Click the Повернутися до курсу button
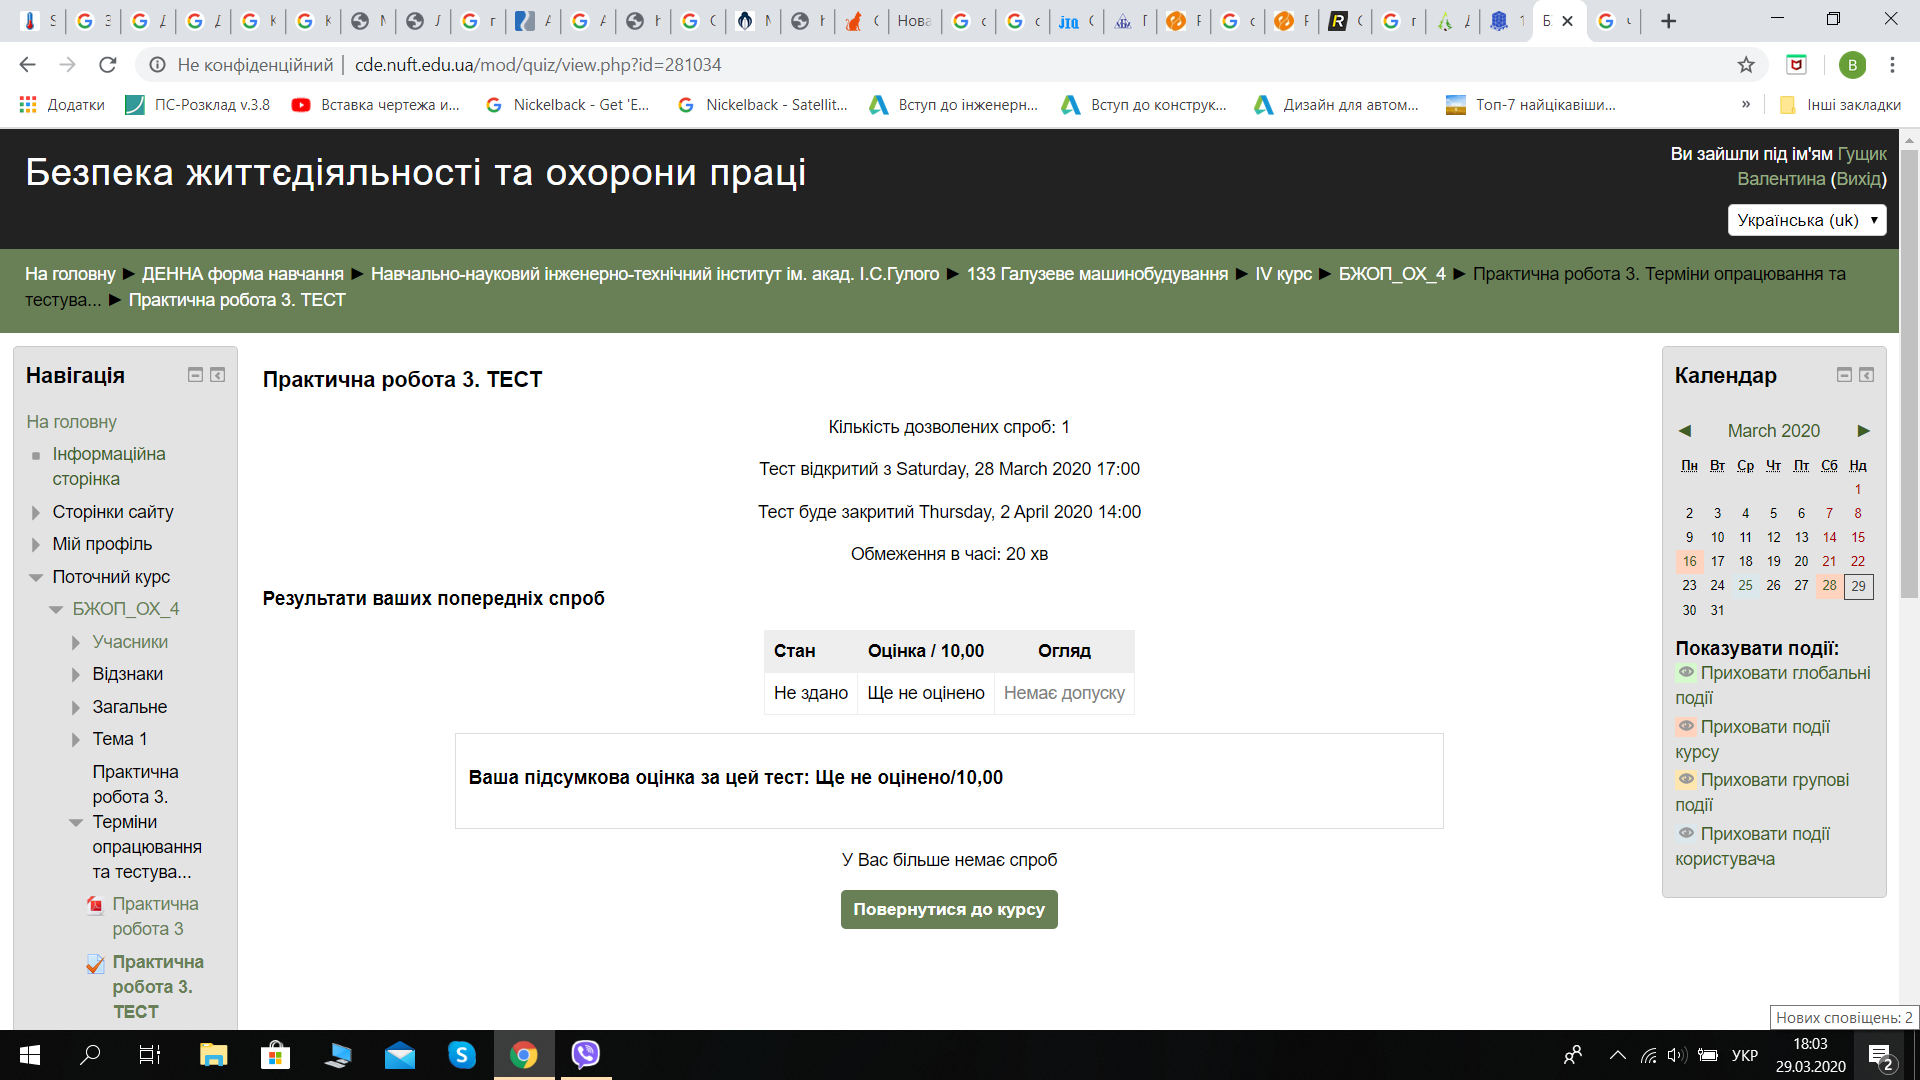This screenshot has height=1080, width=1920. pyautogui.click(x=948, y=909)
